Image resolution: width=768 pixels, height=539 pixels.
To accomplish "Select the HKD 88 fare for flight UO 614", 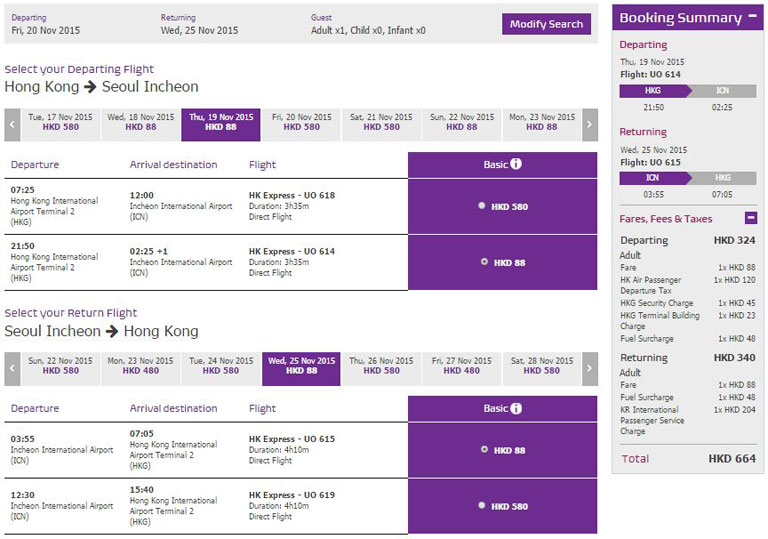I will point(485,262).
